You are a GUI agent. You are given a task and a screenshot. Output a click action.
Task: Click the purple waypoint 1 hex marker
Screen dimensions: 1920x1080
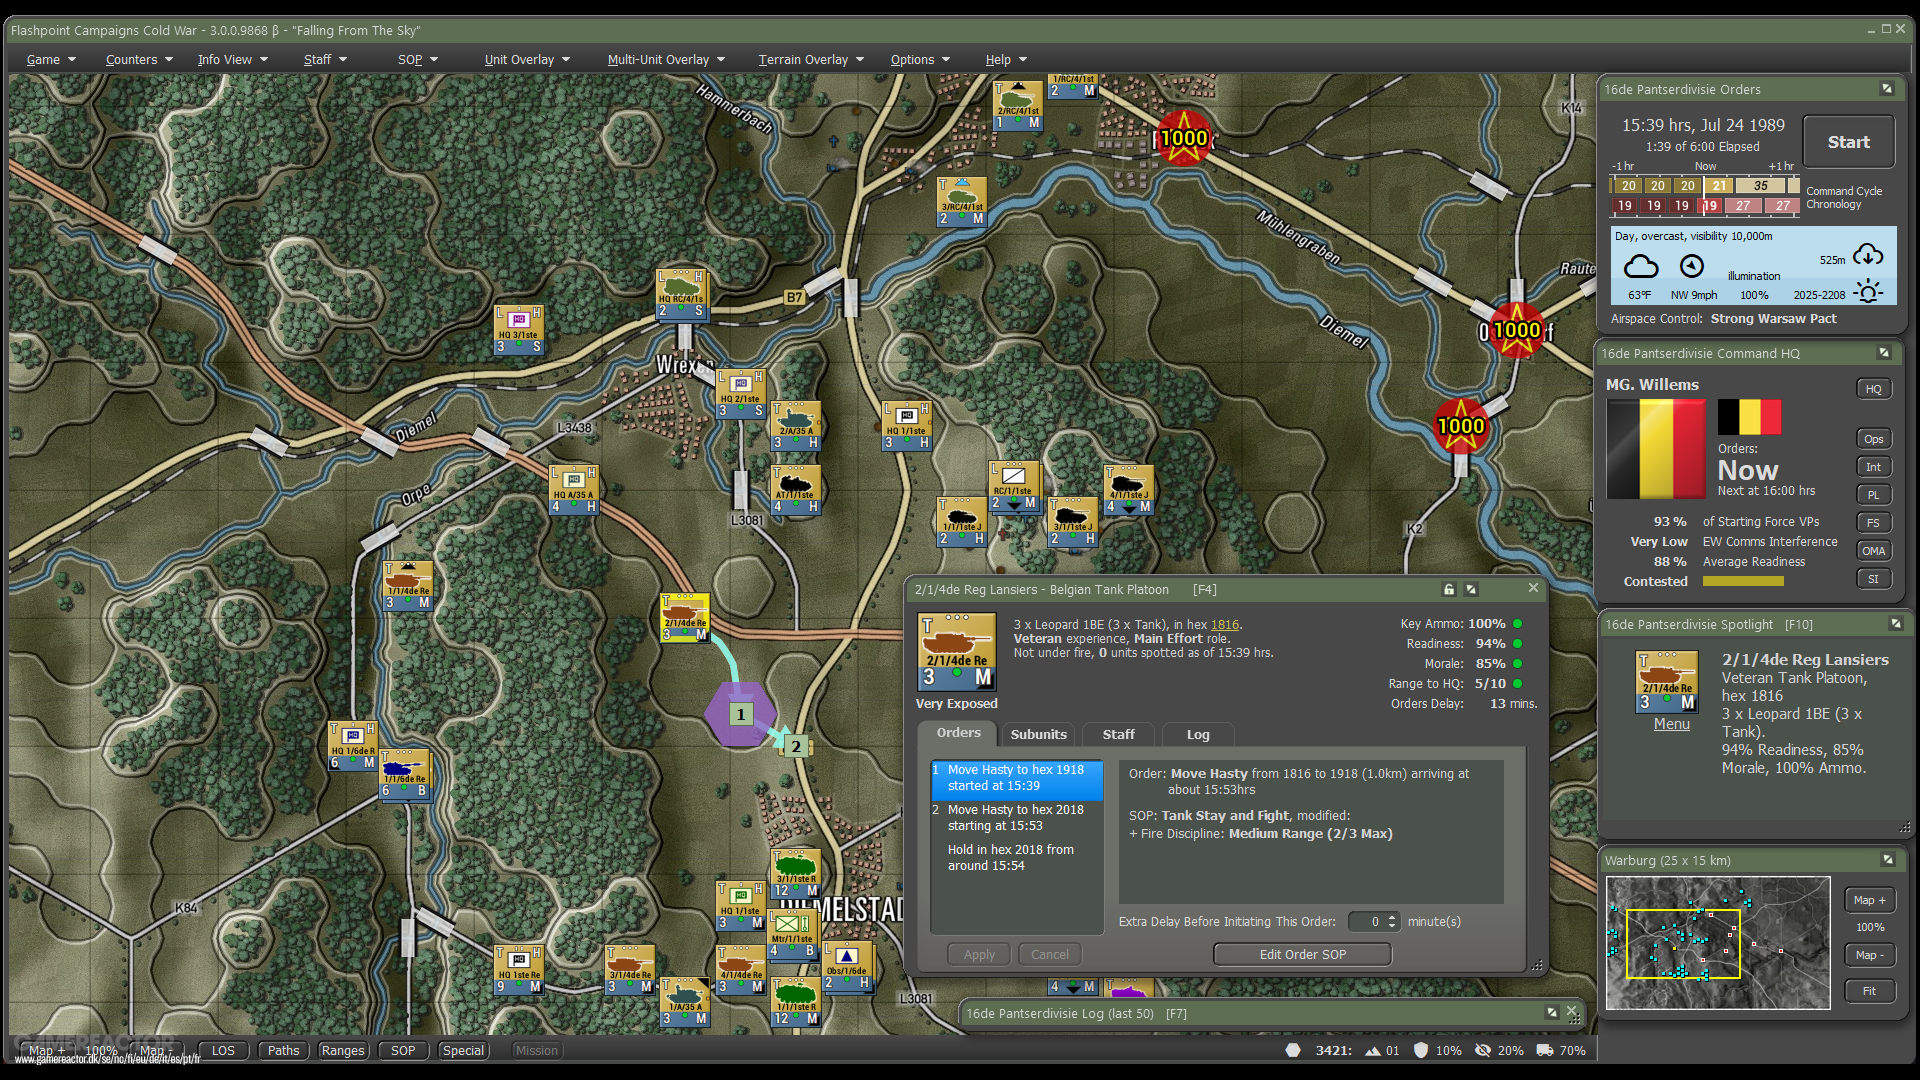pyautogui.click(x=740, y=714)
